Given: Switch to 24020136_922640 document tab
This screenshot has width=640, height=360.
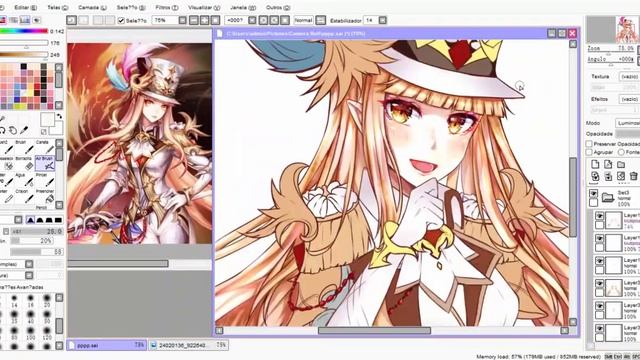Looking at the screenshot, I should 188,345.
